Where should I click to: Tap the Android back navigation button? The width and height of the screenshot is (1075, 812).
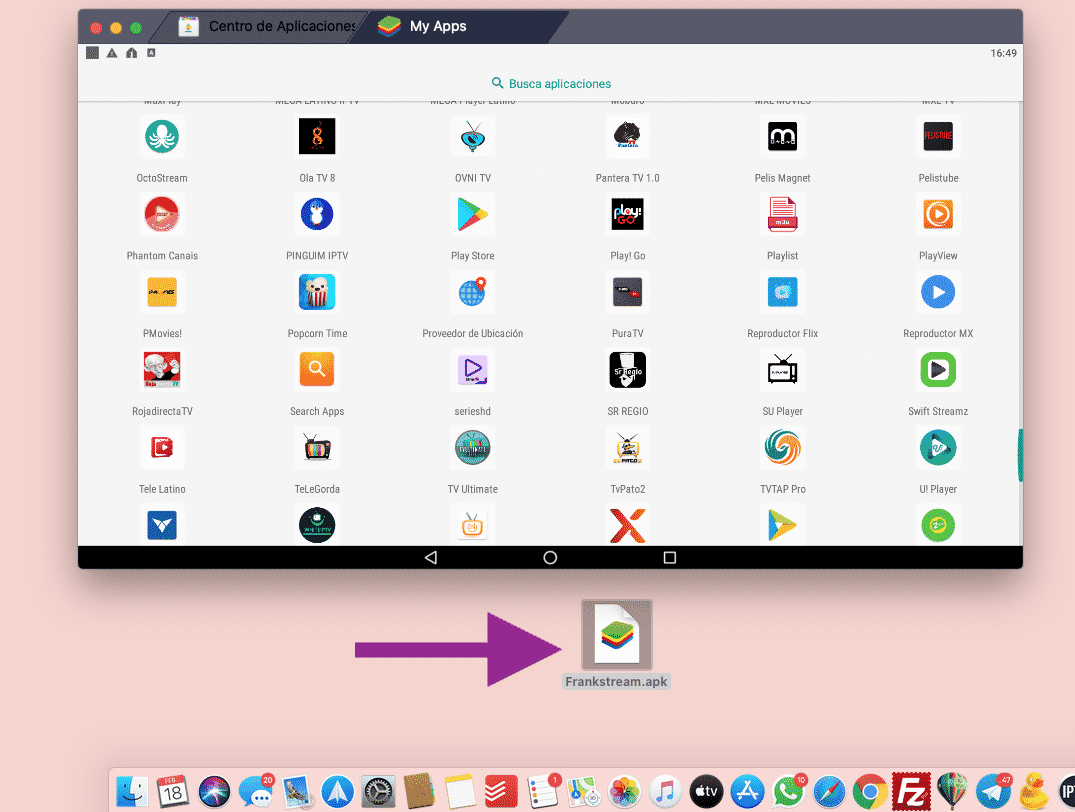click(431, 558)
